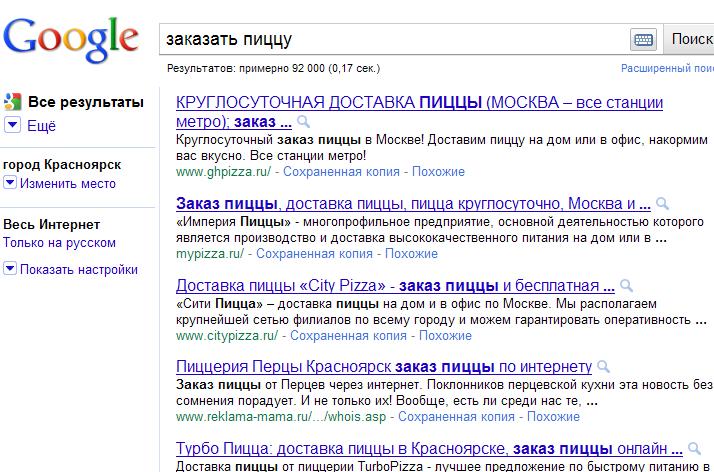Click Изменить место link
This screenshot has height=472, width=714.
[68, 183]
